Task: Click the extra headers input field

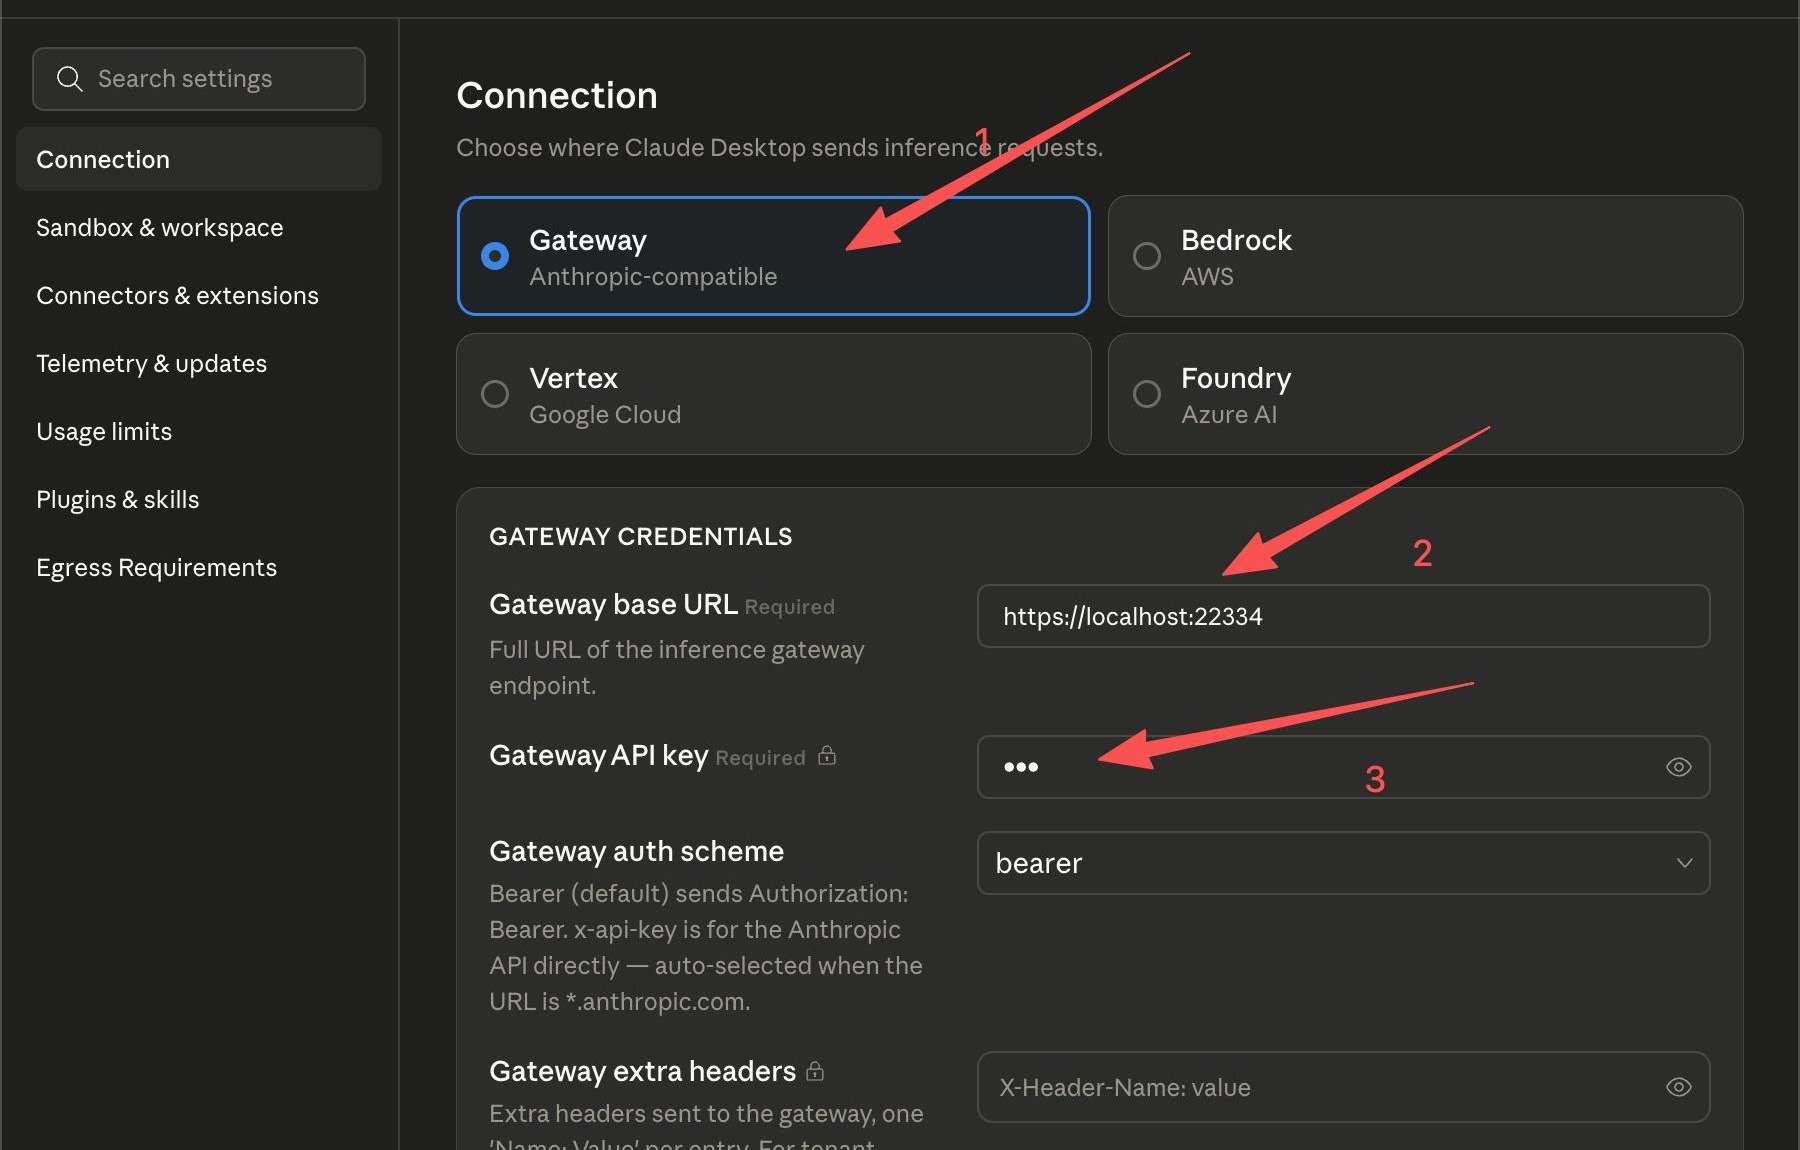Action: 1343,1087
